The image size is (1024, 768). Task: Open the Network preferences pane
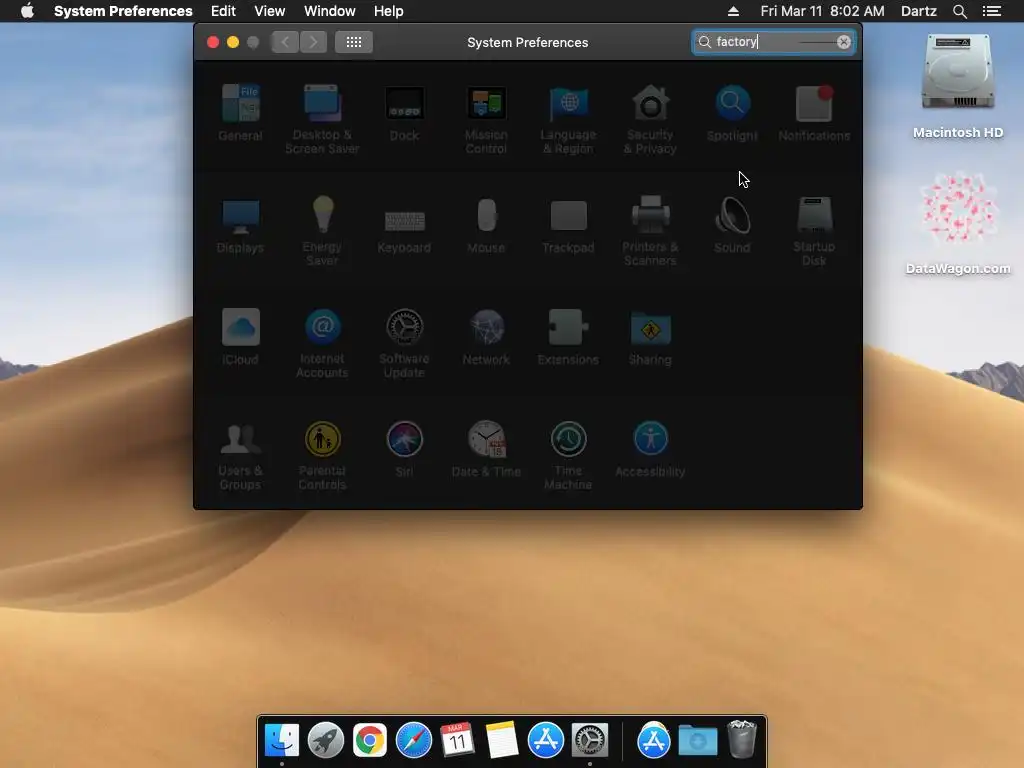pyautogui.click(x=487, y=337)
